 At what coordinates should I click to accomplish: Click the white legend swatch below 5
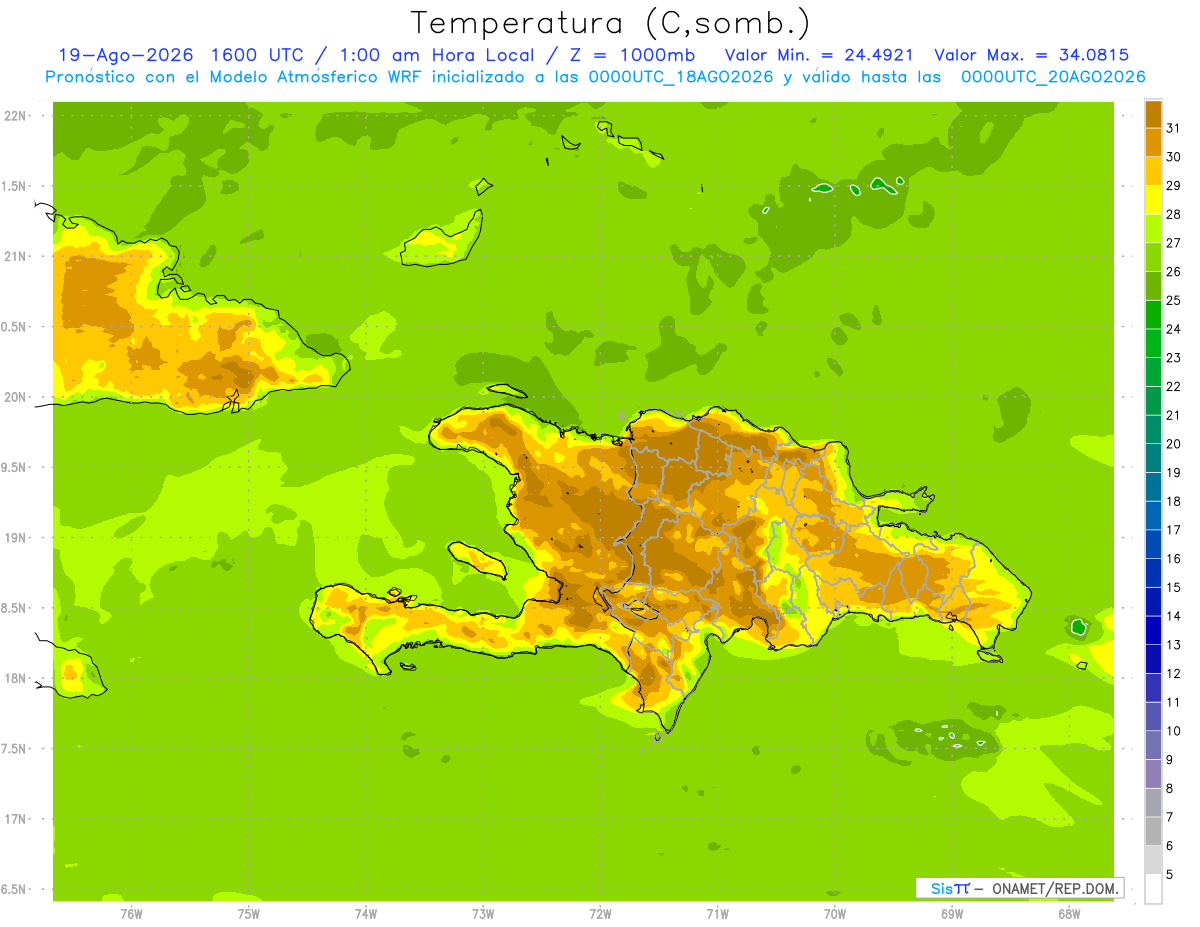(x=1153, y=889)
